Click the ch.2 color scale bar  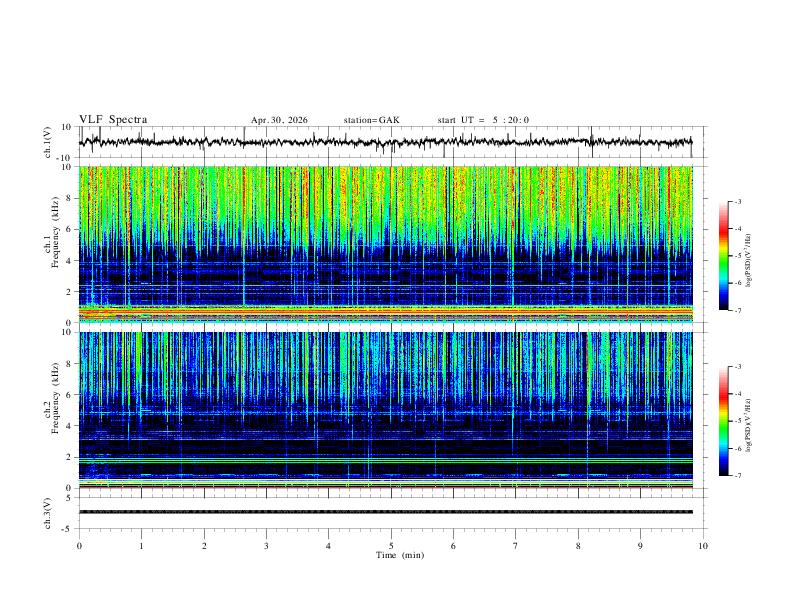click(x=723, y=421)
